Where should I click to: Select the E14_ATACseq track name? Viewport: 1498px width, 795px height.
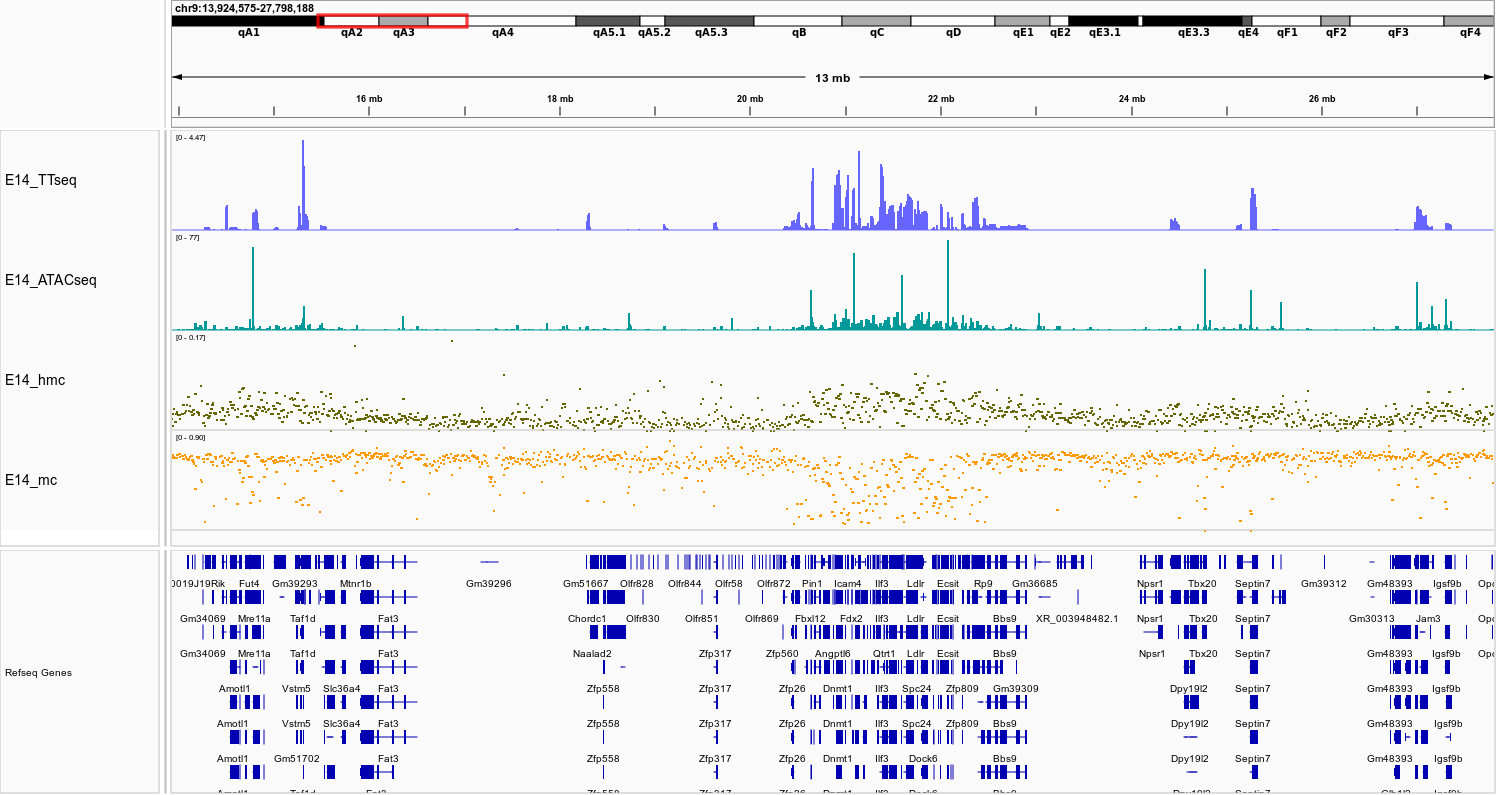[51, 280]
